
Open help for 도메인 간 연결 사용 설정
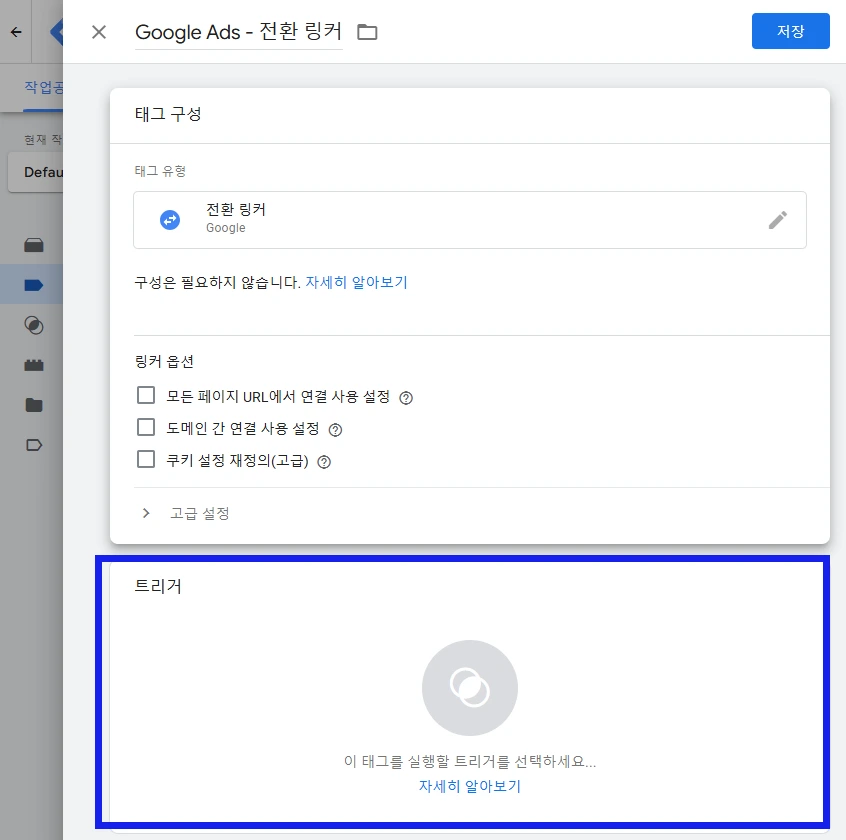(x=335, y=430)
